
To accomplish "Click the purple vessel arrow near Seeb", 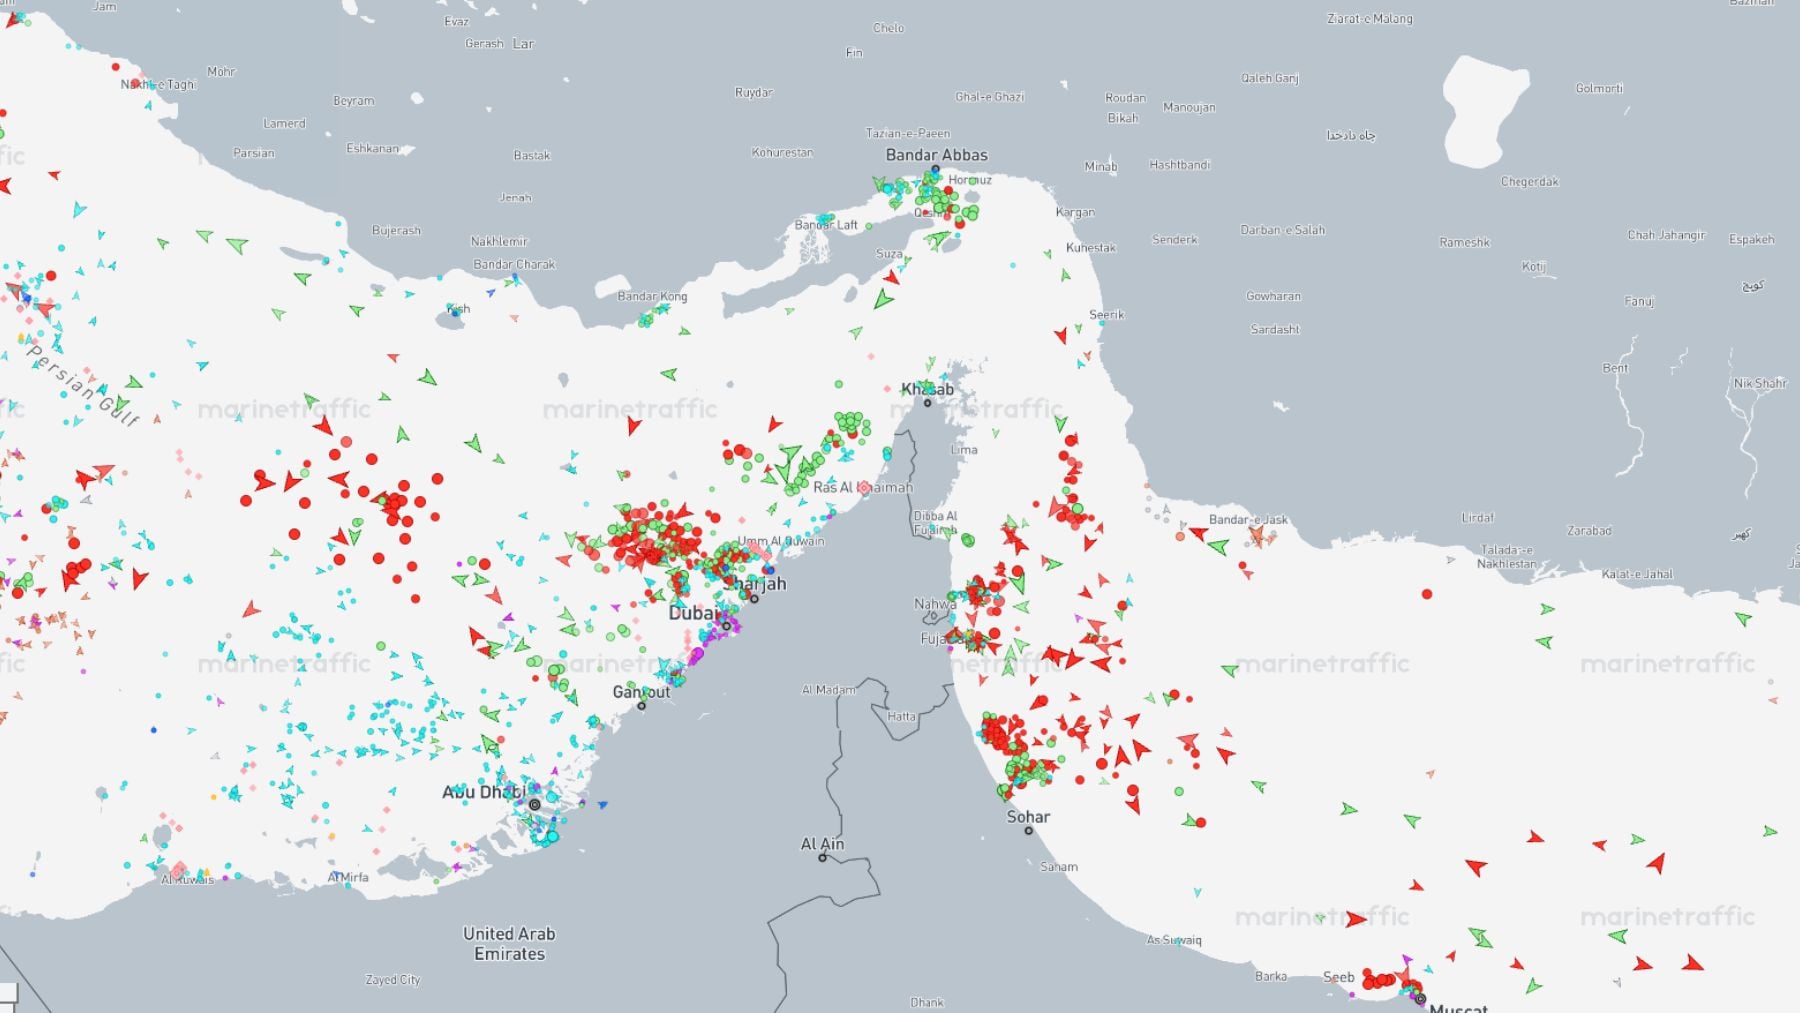I will [x=1408, y=960].
